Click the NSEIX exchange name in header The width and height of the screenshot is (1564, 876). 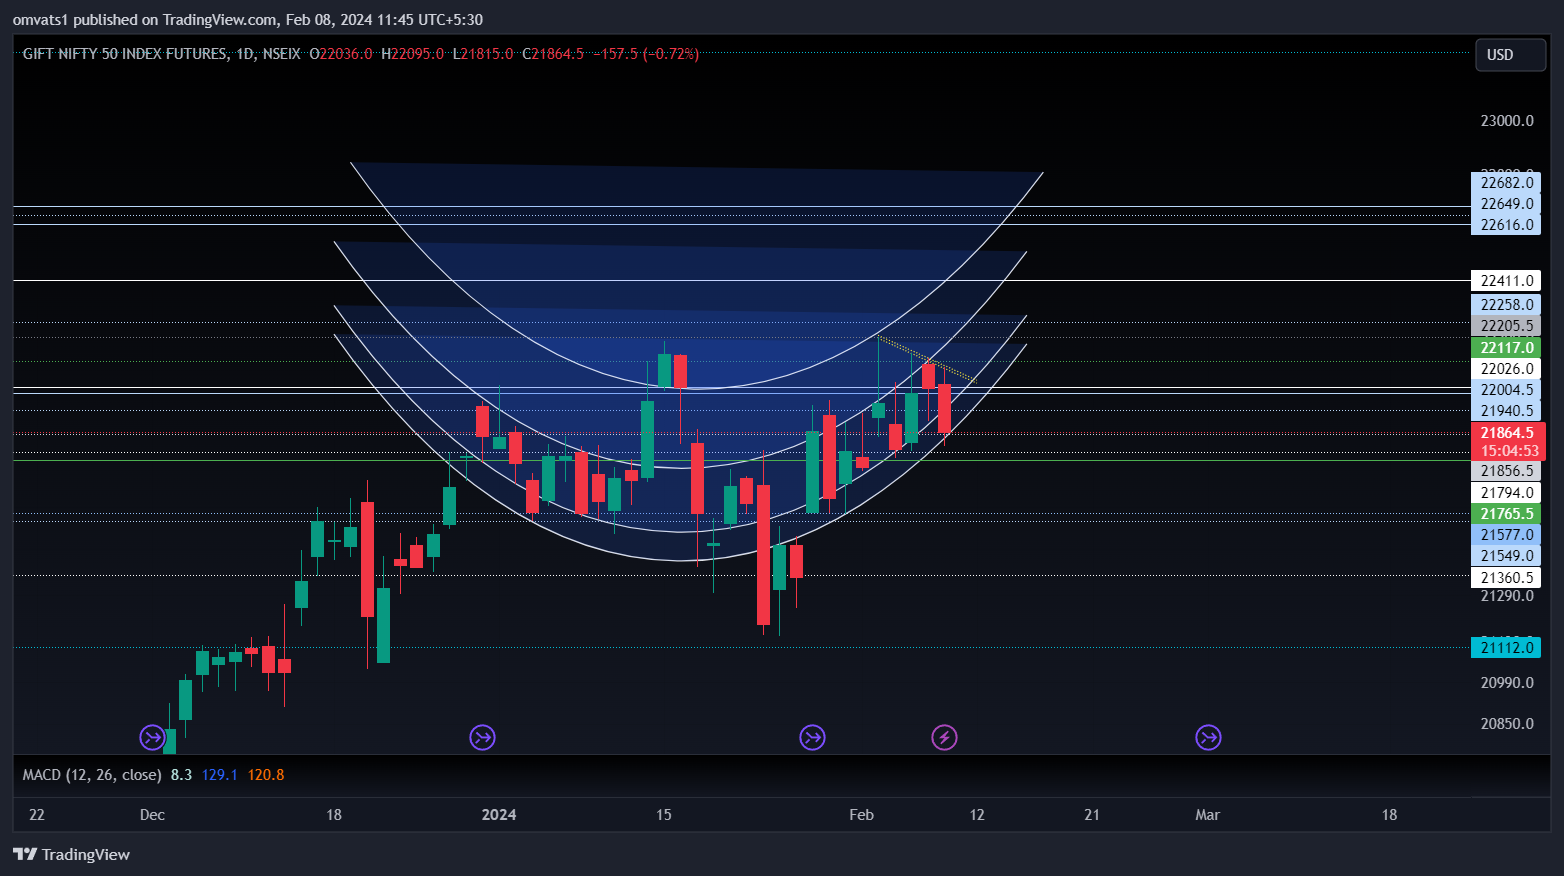(x=281, y=54)
